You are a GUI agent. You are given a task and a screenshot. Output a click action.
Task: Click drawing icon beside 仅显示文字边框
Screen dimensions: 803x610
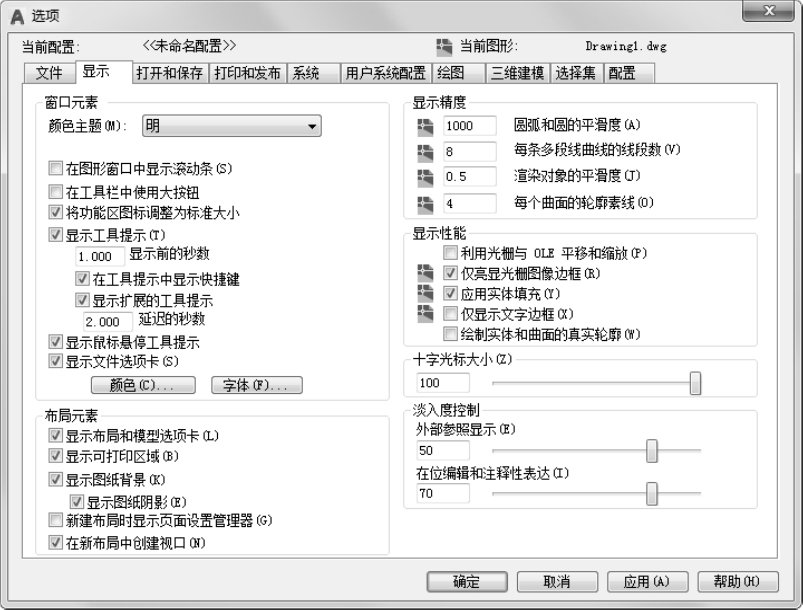coord(425,313)
